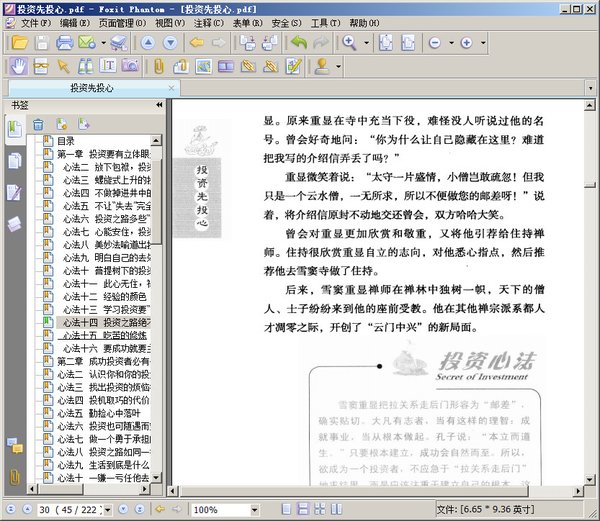
Task: Expand the zoom-in tool dropdown arrow
Action: point(364,43)
